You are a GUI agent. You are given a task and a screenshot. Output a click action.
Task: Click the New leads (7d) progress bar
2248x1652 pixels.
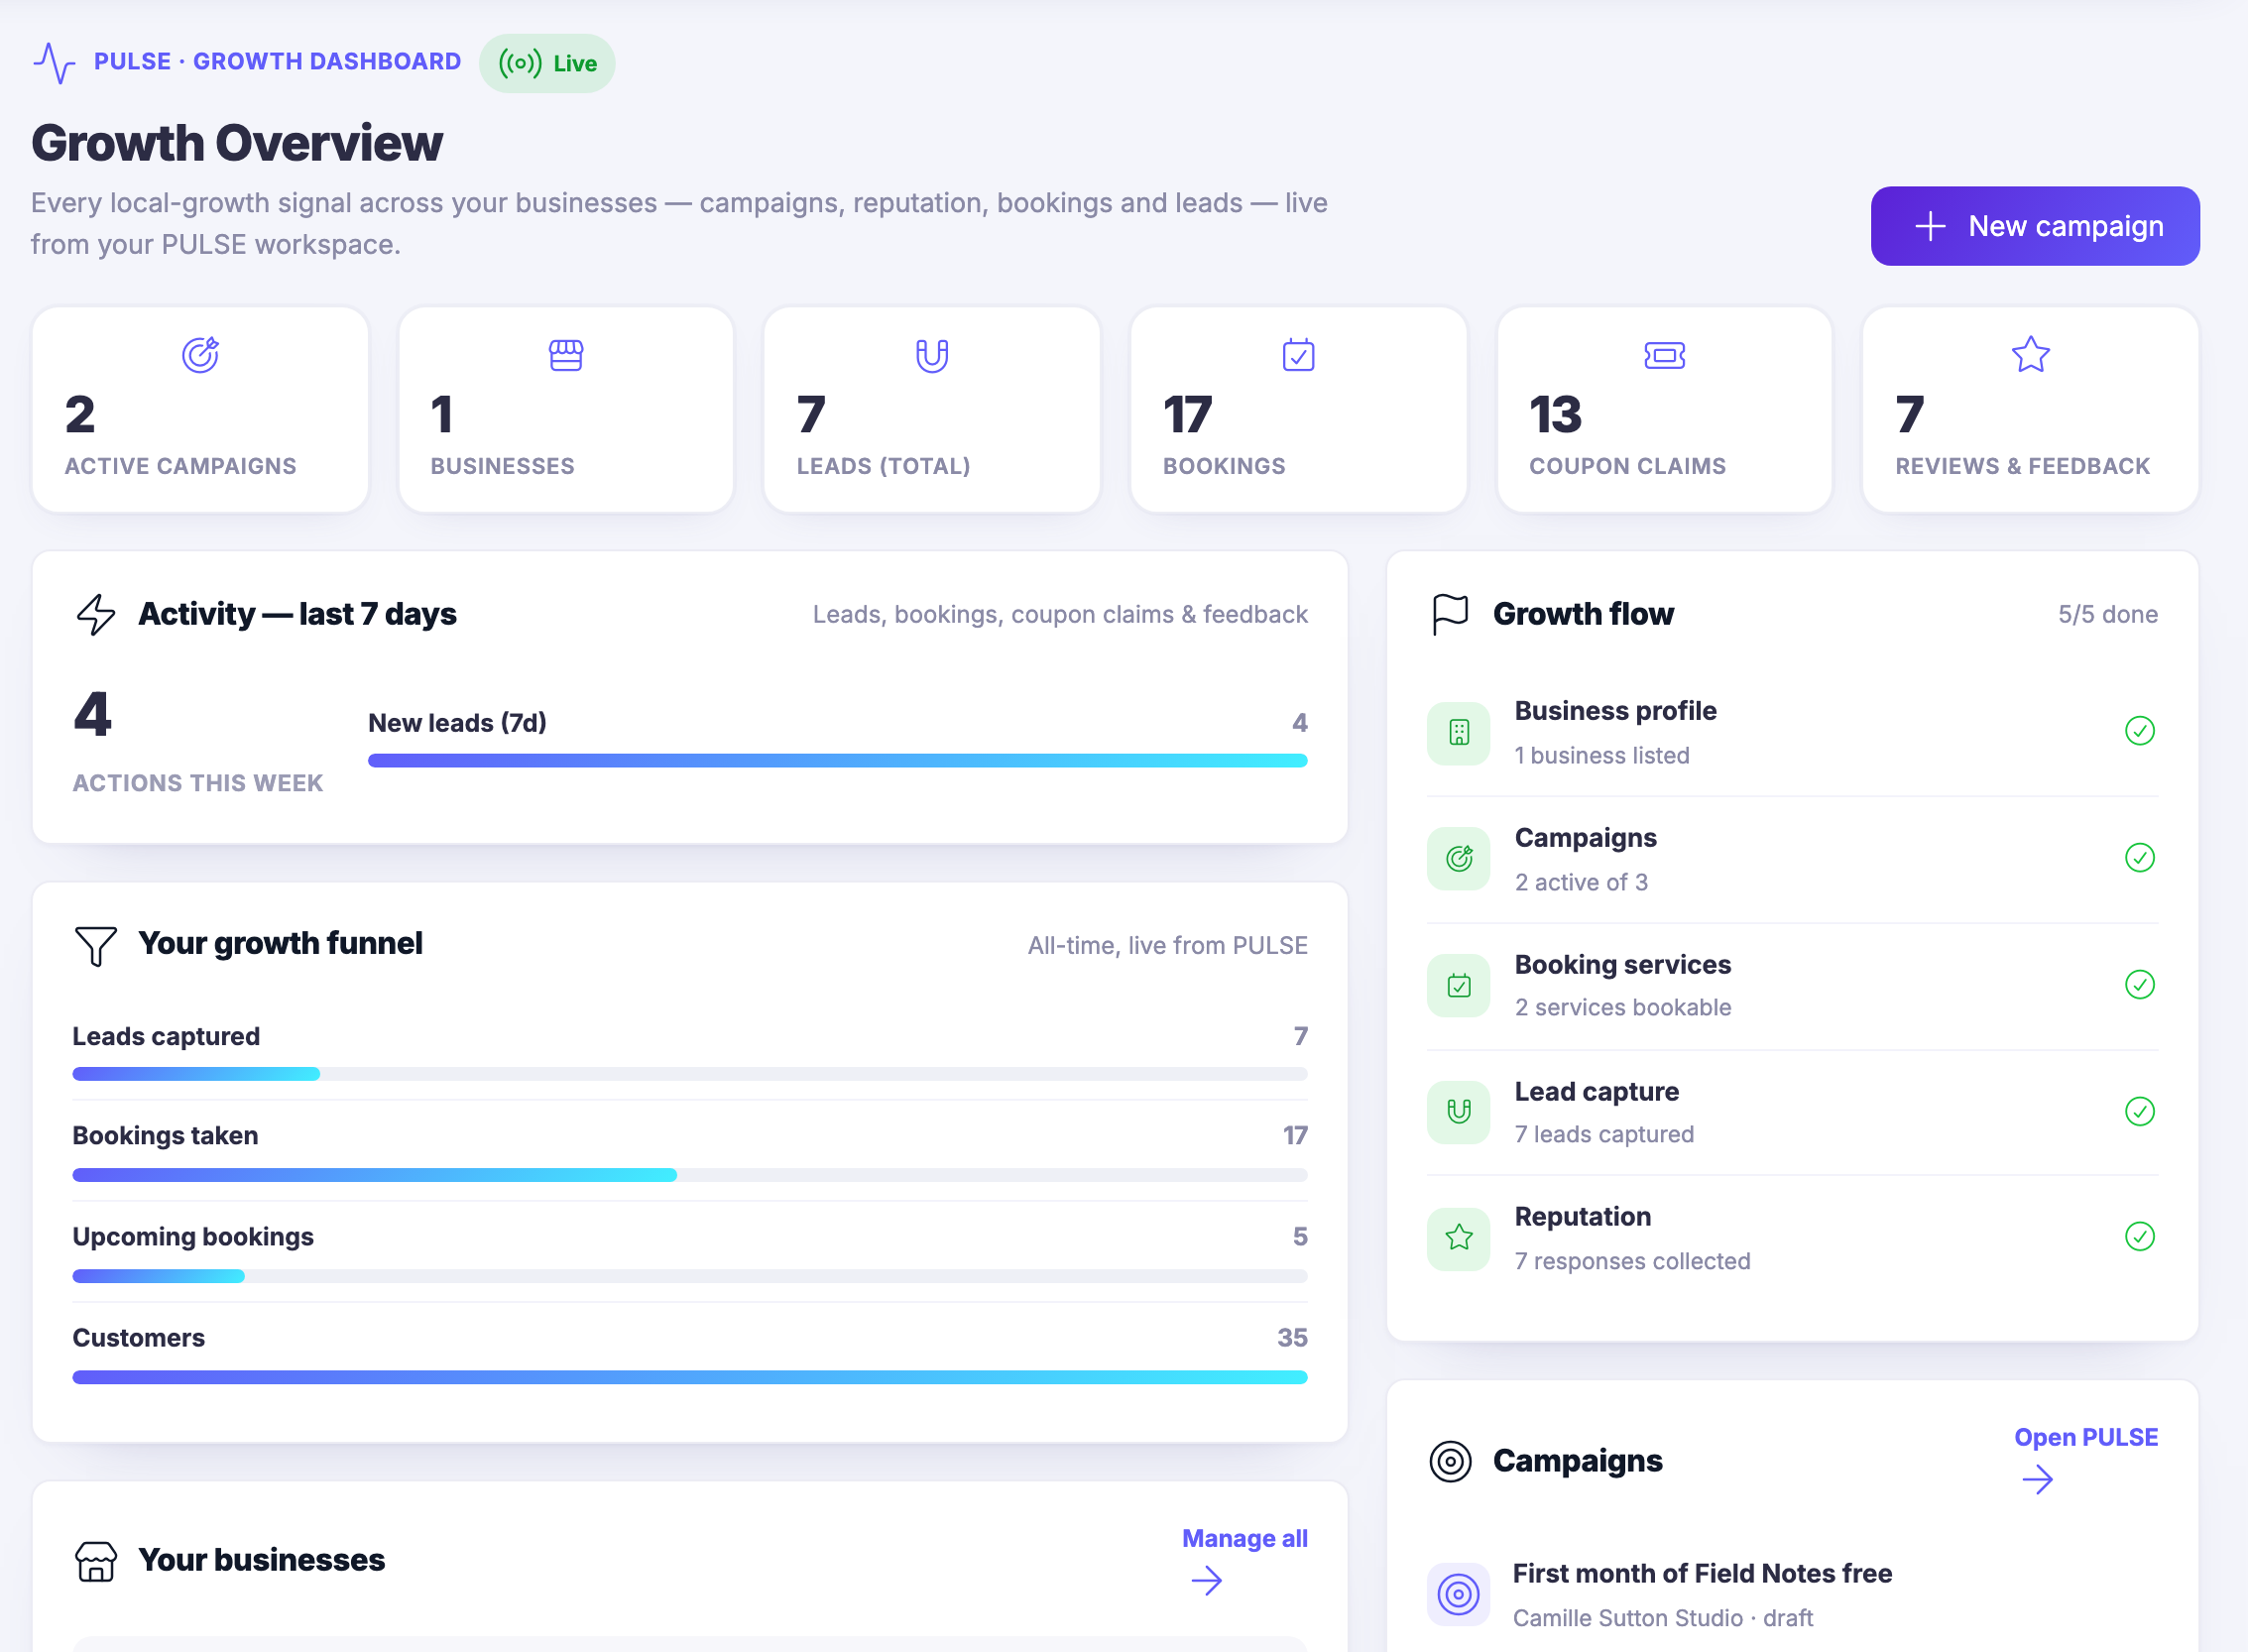click(x=837, y=761)
